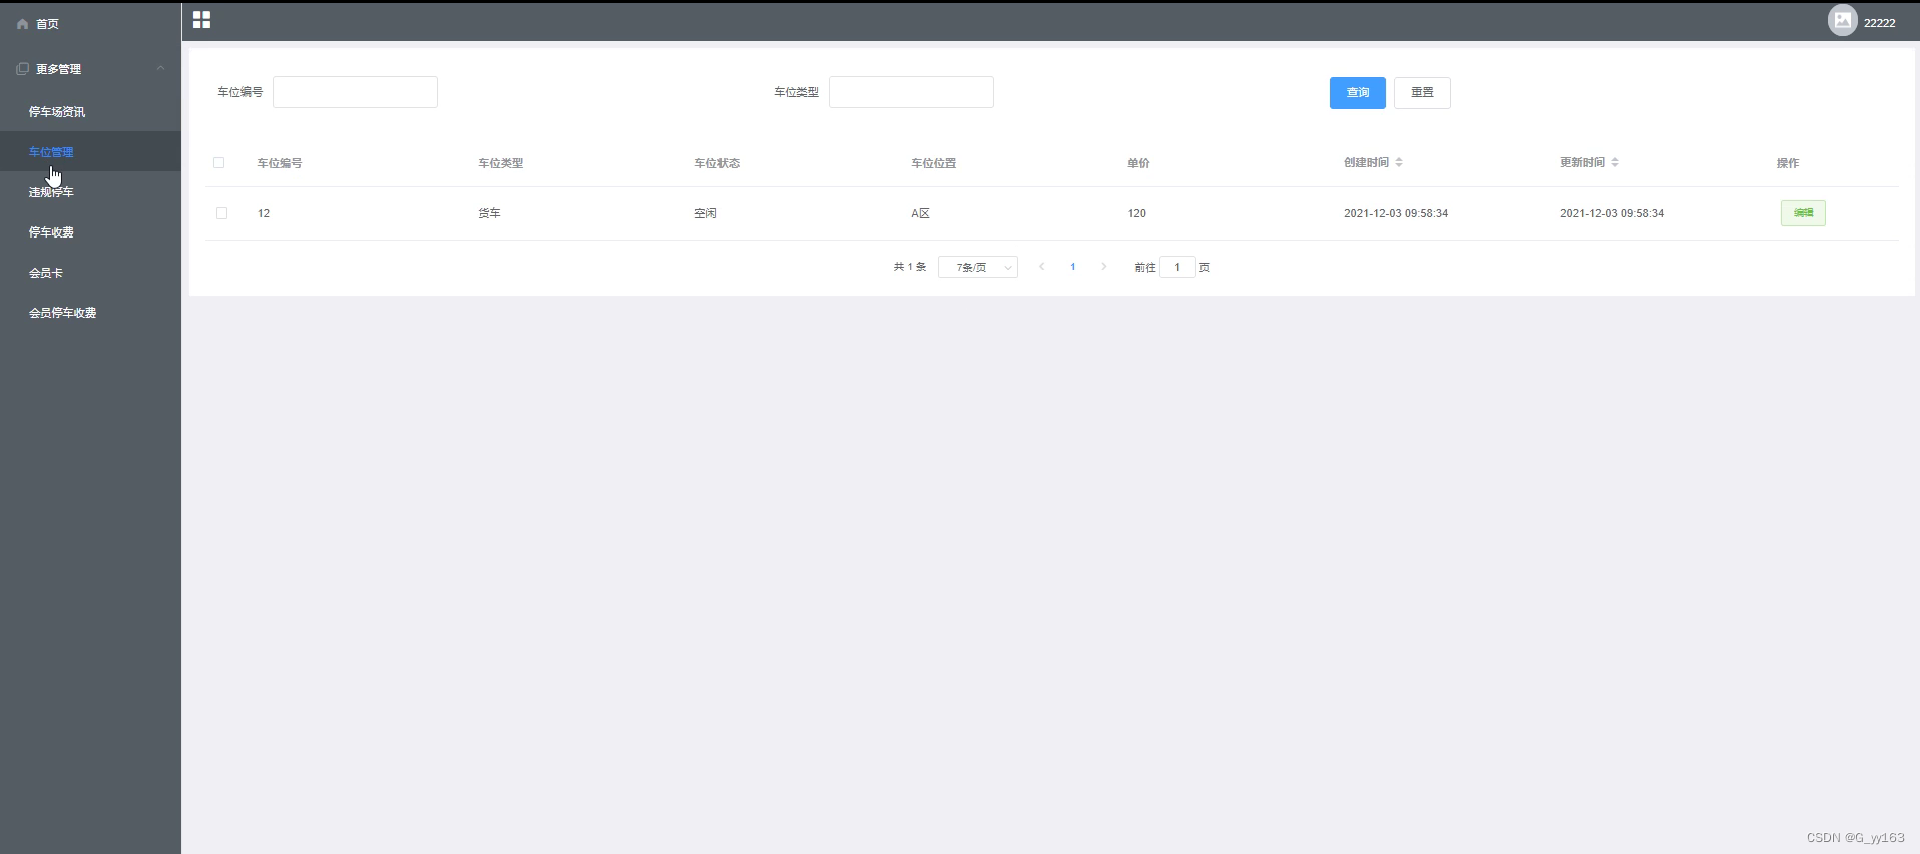This screenshot has height=854, width=1920.
Task: Focus the 车位编号 search field
Action: tap(355, 92)
